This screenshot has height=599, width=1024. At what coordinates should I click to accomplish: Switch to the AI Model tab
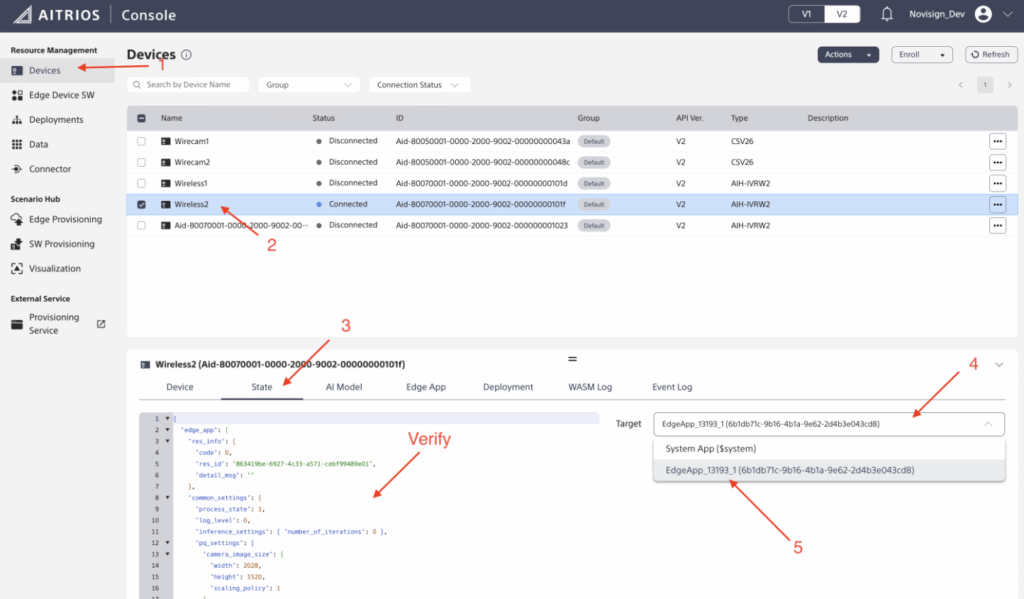343,387
